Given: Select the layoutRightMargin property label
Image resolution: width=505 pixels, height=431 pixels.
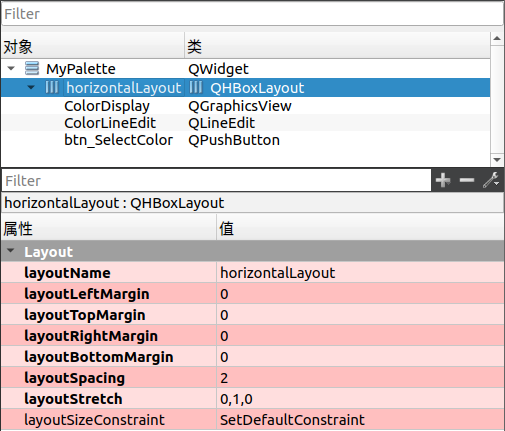Looking at the screenshot, I should (91, 336).
